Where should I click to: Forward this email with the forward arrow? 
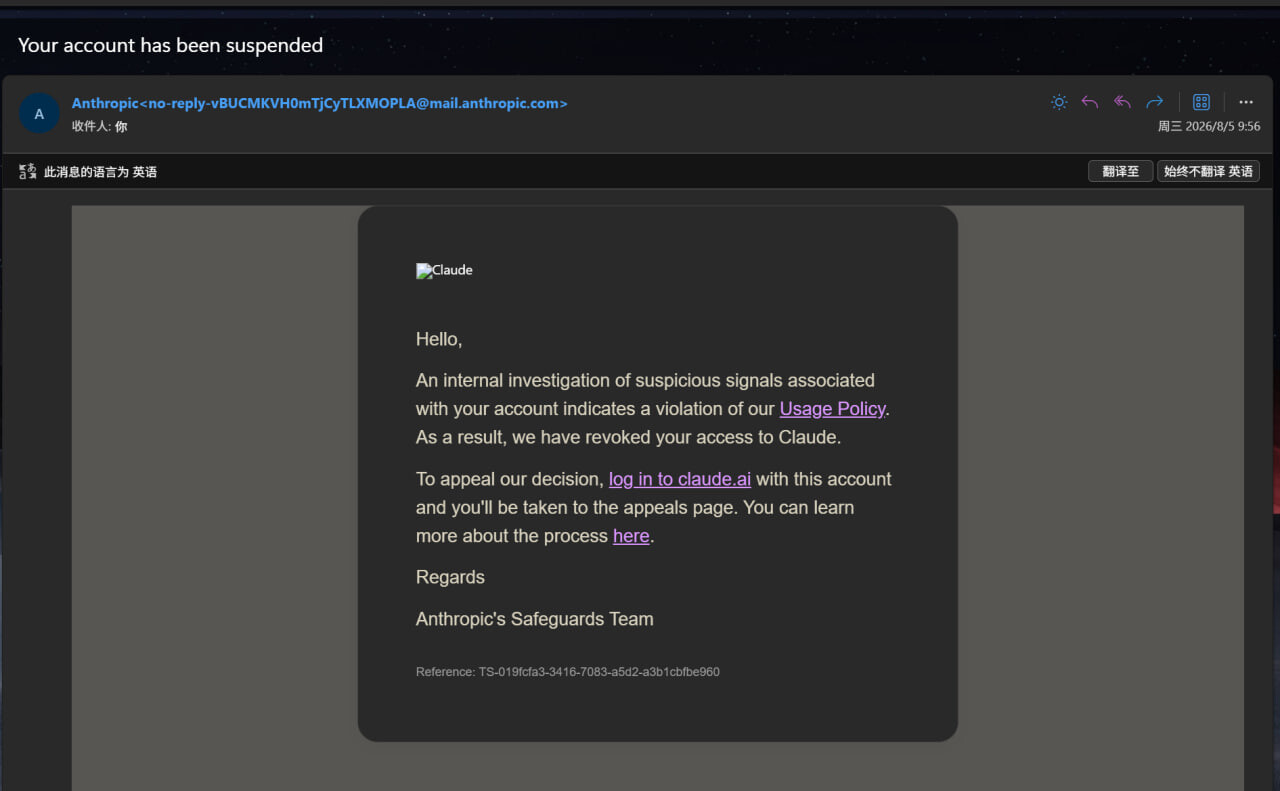coord(1155,102)
